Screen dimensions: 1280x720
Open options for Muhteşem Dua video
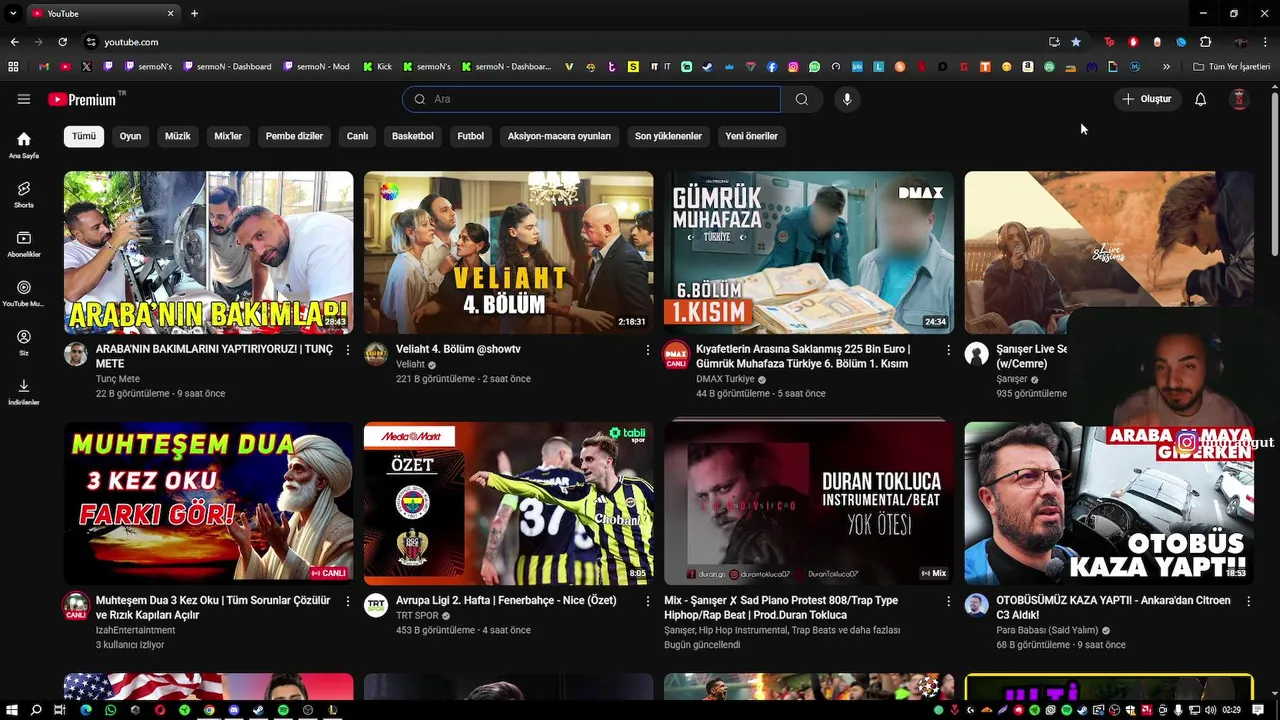(348, 601)
